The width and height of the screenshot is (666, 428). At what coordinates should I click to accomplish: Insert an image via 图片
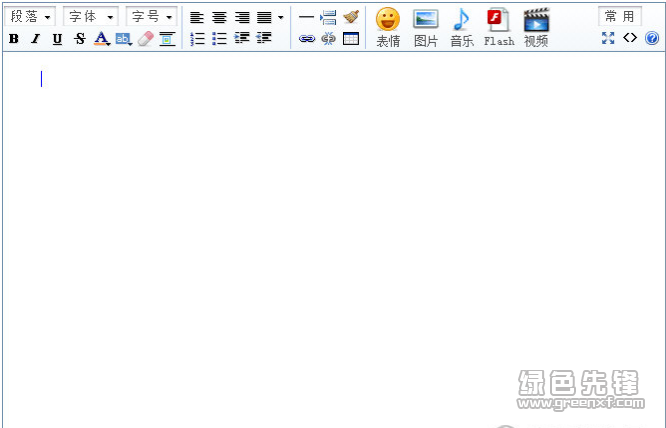426,27
